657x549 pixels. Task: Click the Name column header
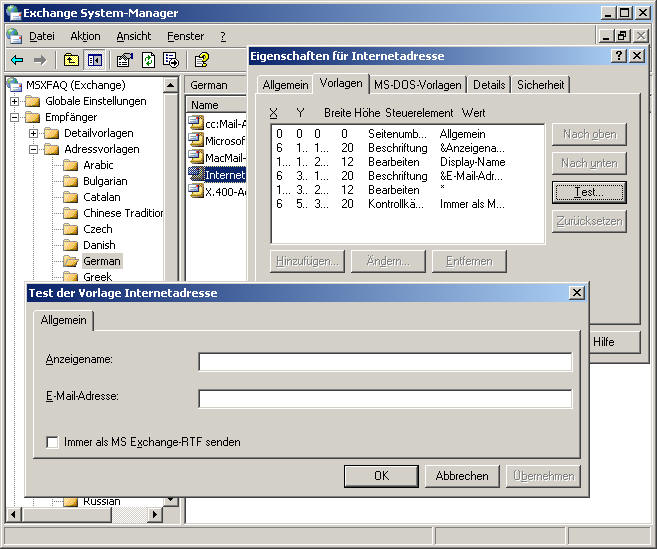(216, 105)
